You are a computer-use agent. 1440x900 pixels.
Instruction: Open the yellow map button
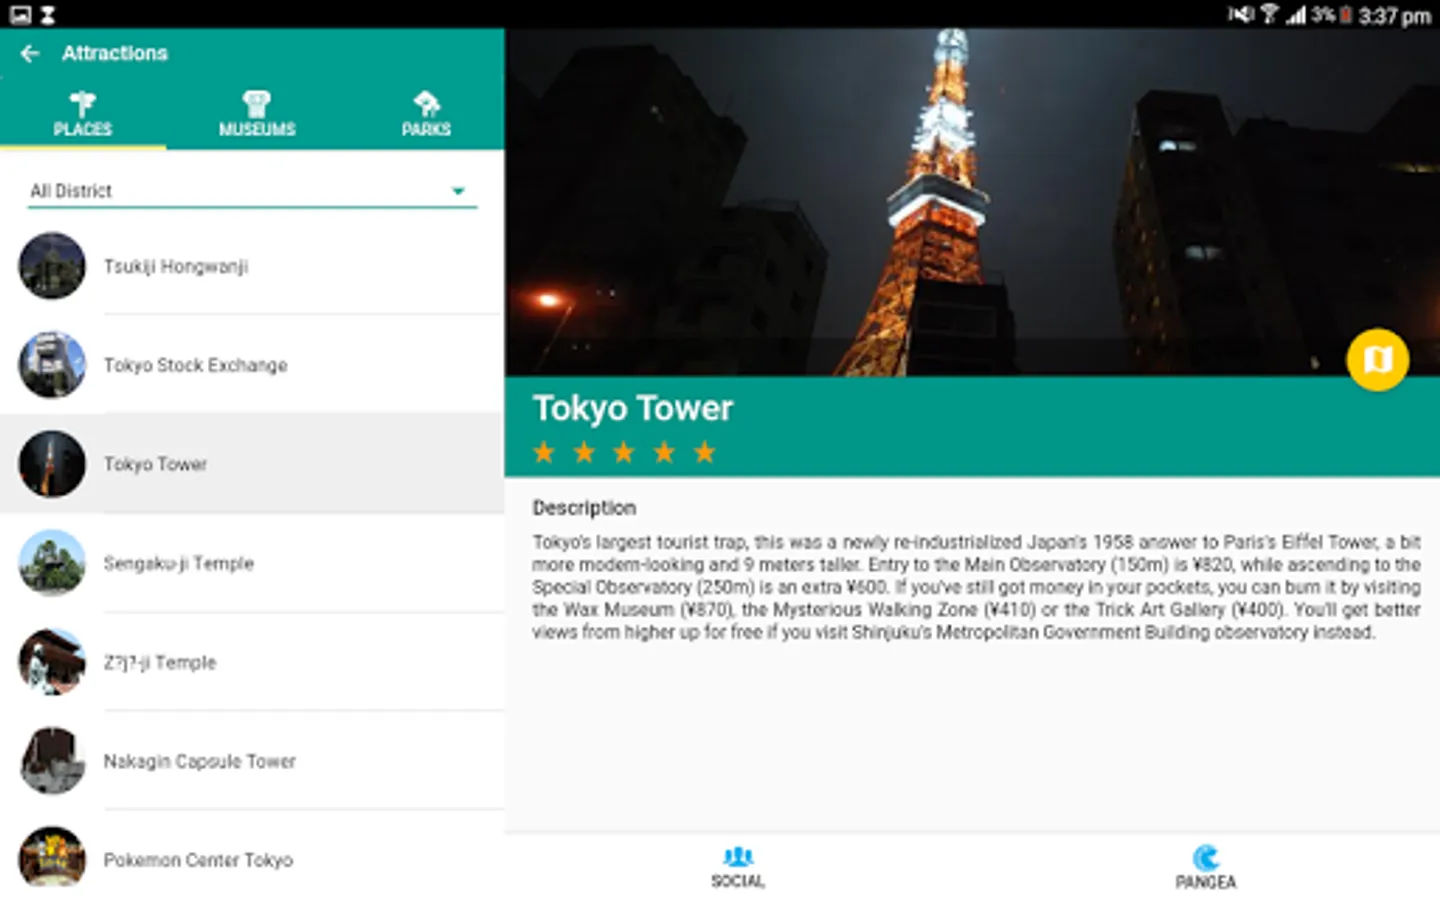pos(1377,360)
